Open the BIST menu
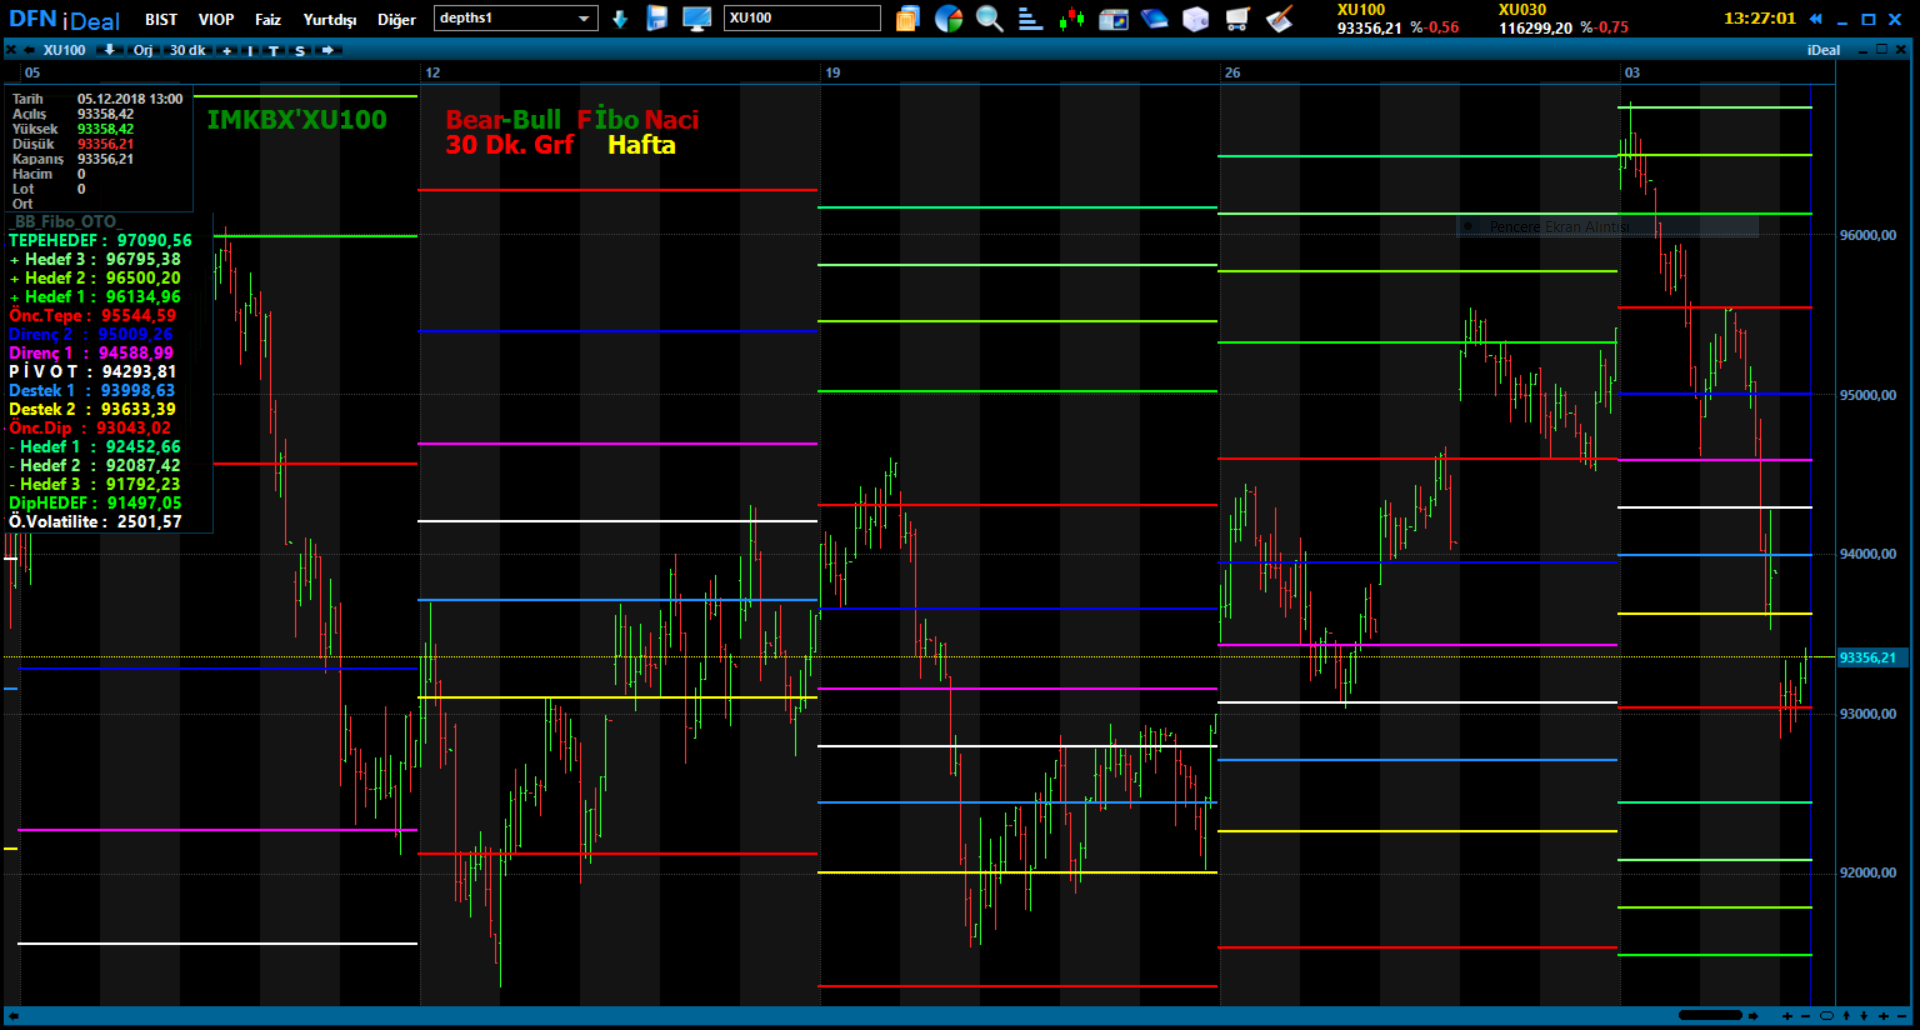Viewport: 1920px width, 1030px height. (x=161, y=19)
